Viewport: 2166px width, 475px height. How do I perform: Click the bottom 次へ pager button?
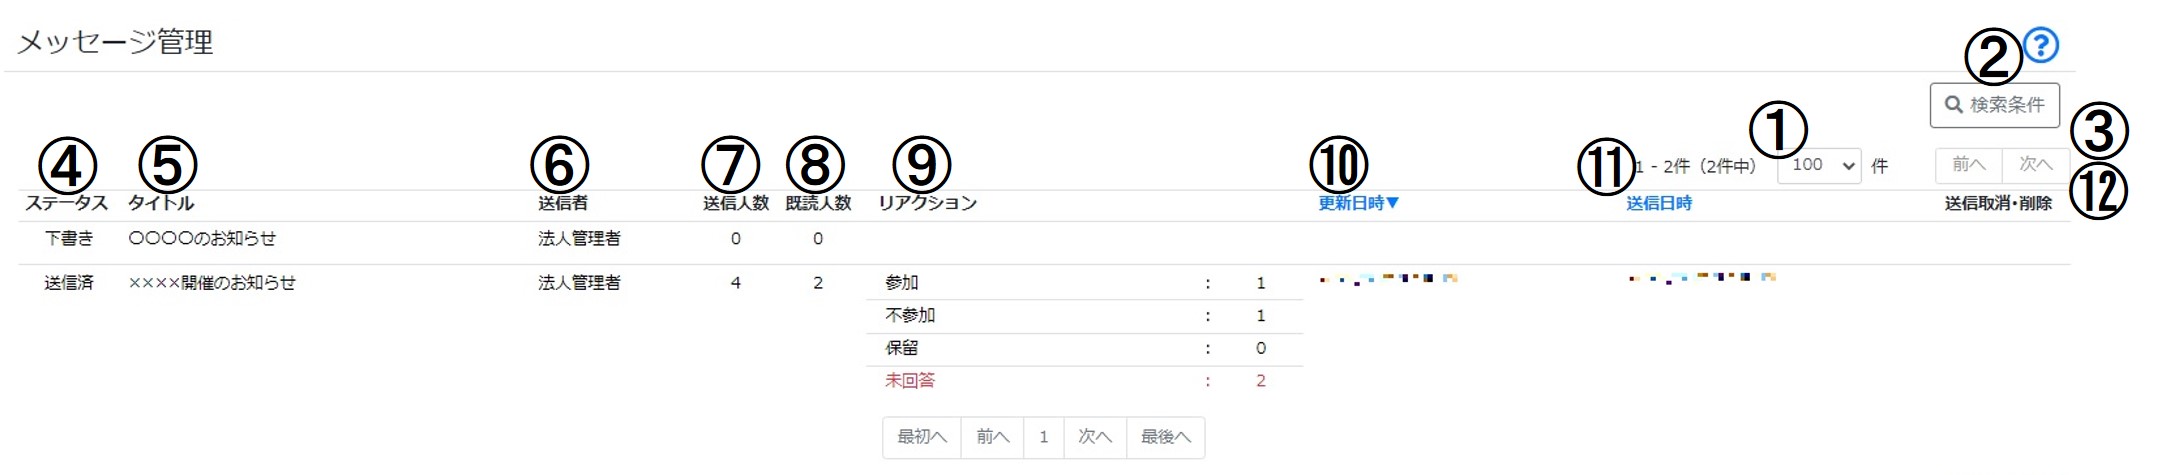click(x=1095, y=437)
